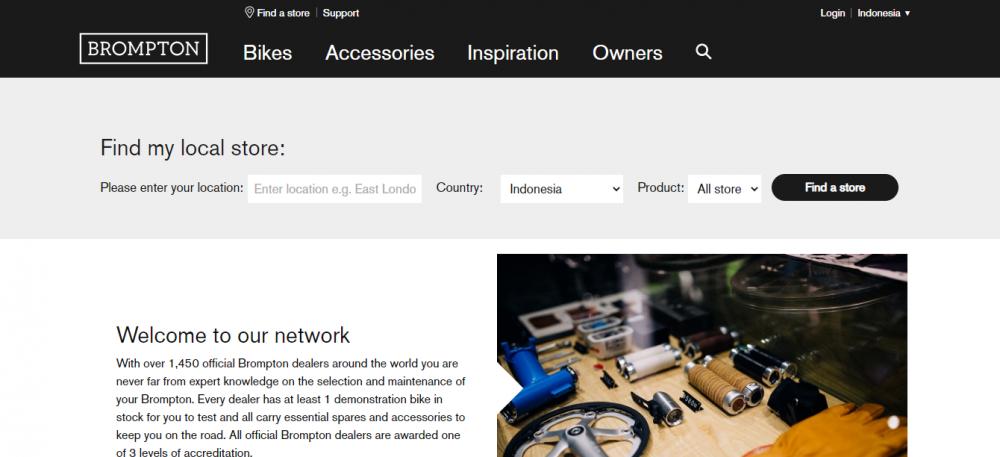The height and width of the screenshot is (457, 1000).
Task: Click the Welcome to our network heading
Action: [x=233, y=335]
